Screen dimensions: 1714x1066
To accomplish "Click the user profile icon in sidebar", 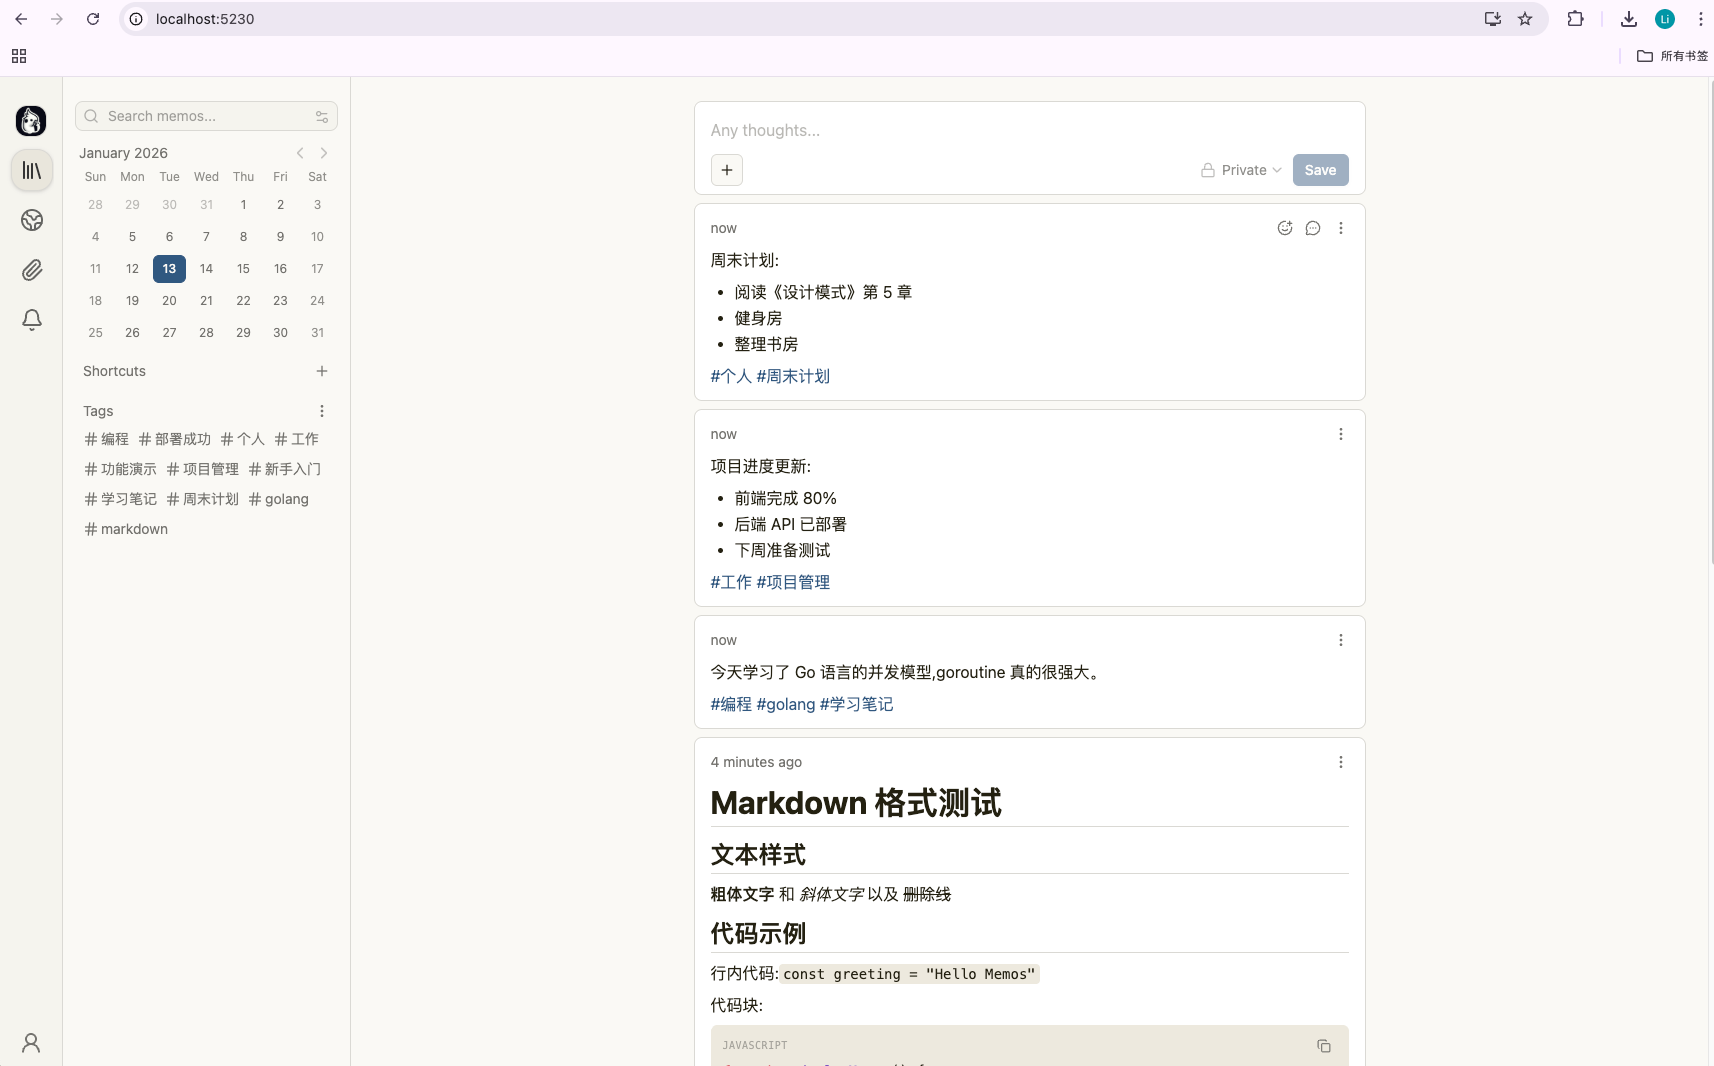I will 31,1043.
